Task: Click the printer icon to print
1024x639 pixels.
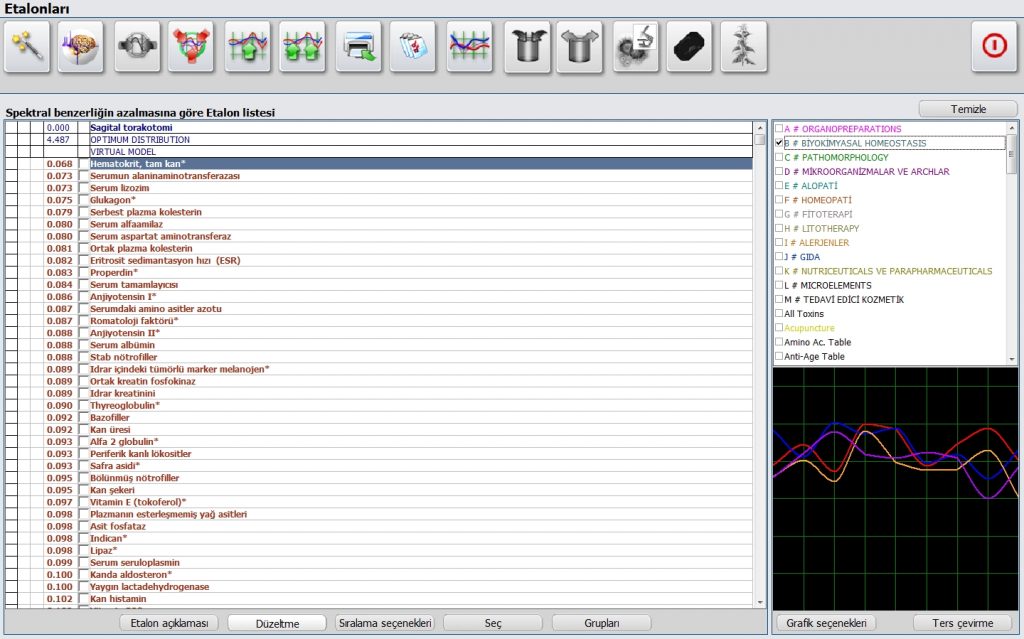Action: pos(359,47)
